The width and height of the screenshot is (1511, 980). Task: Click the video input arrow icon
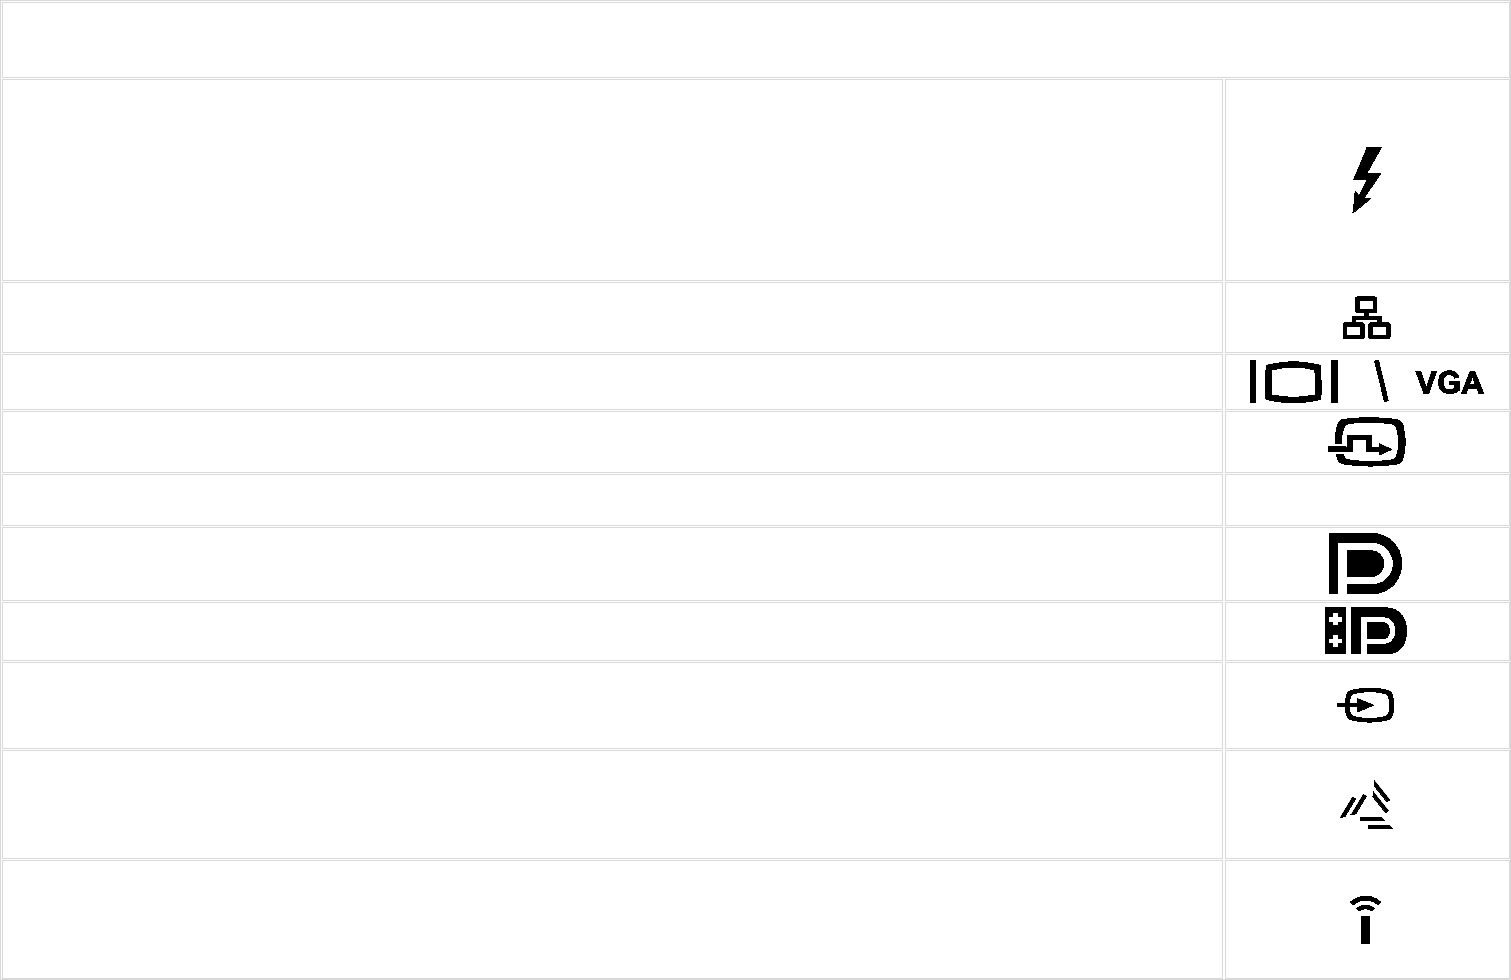[1366, 706]
